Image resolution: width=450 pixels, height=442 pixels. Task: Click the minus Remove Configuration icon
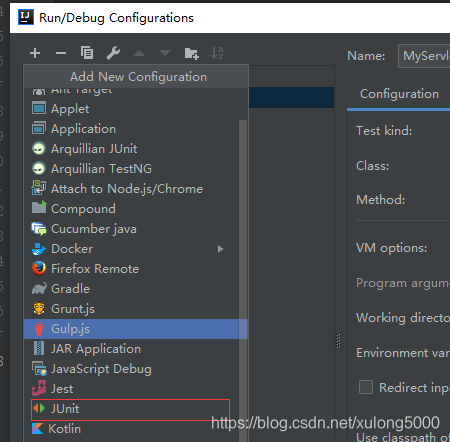click(x=61, y=53)
